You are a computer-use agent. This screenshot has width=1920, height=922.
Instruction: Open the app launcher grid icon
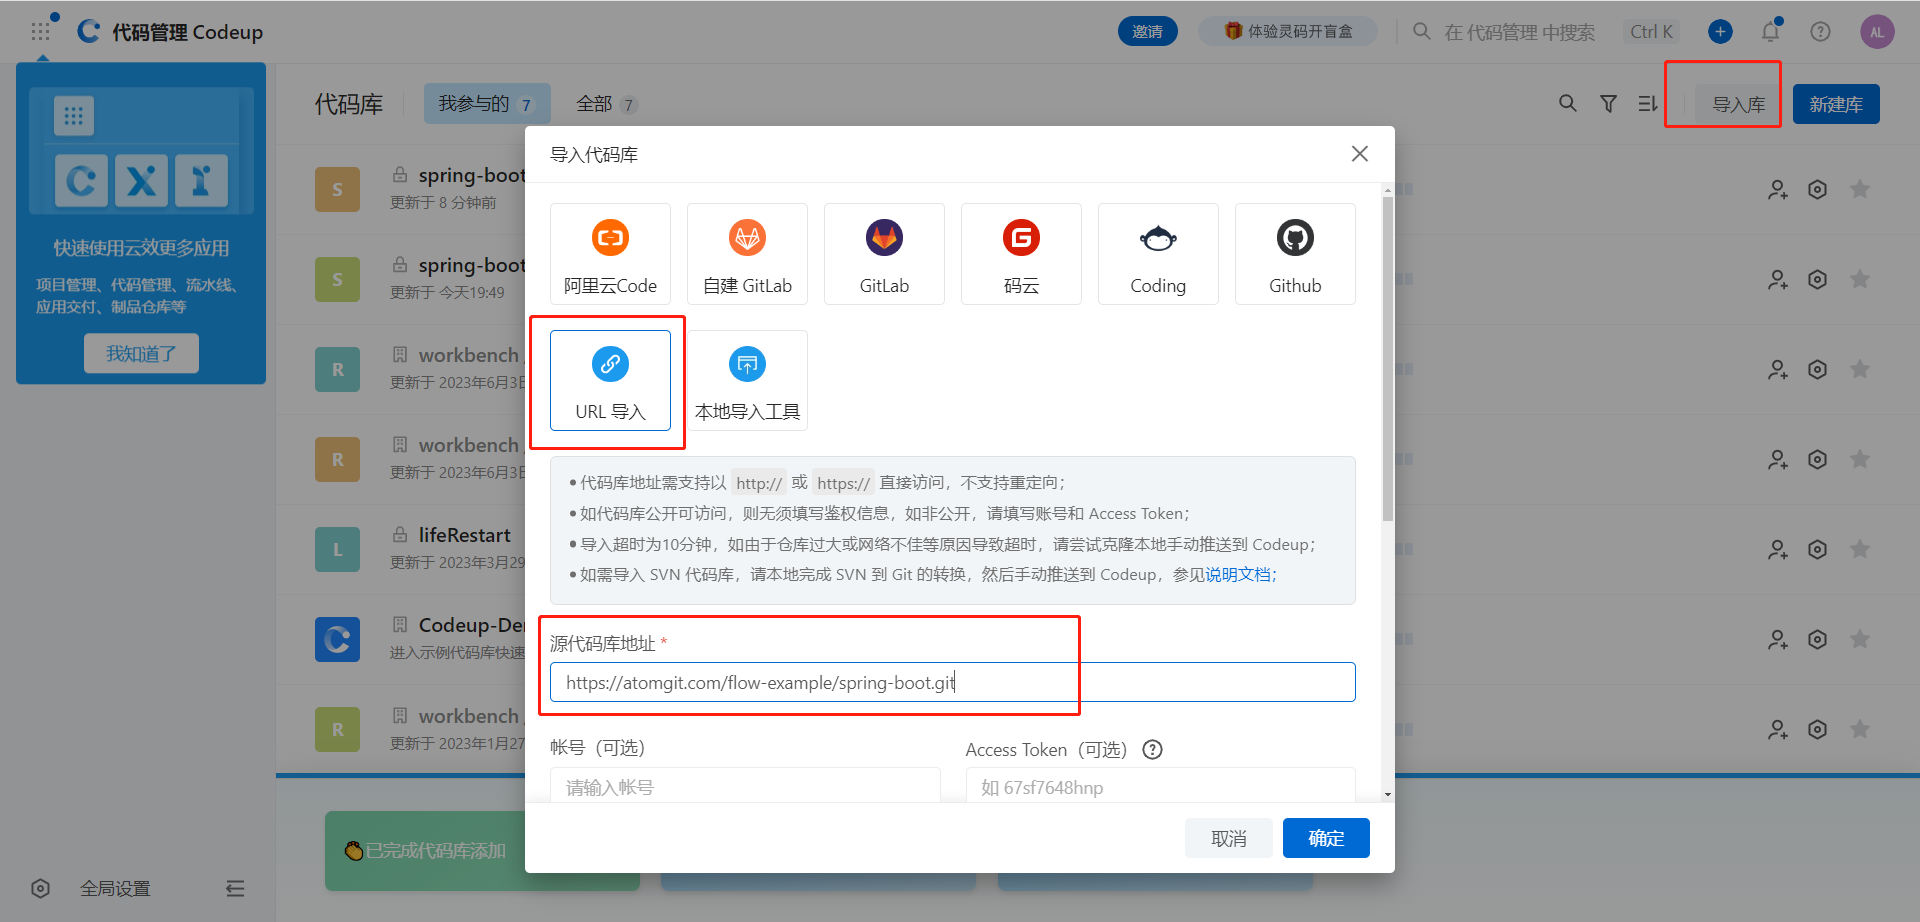(x=40, y=32)
